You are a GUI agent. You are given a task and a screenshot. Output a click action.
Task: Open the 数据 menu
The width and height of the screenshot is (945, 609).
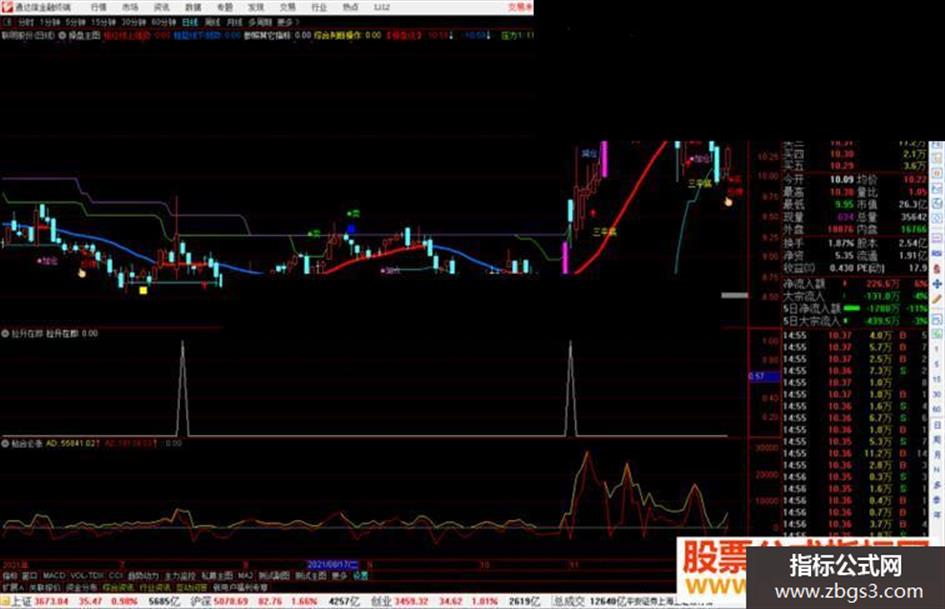click(x=193, y=7)
